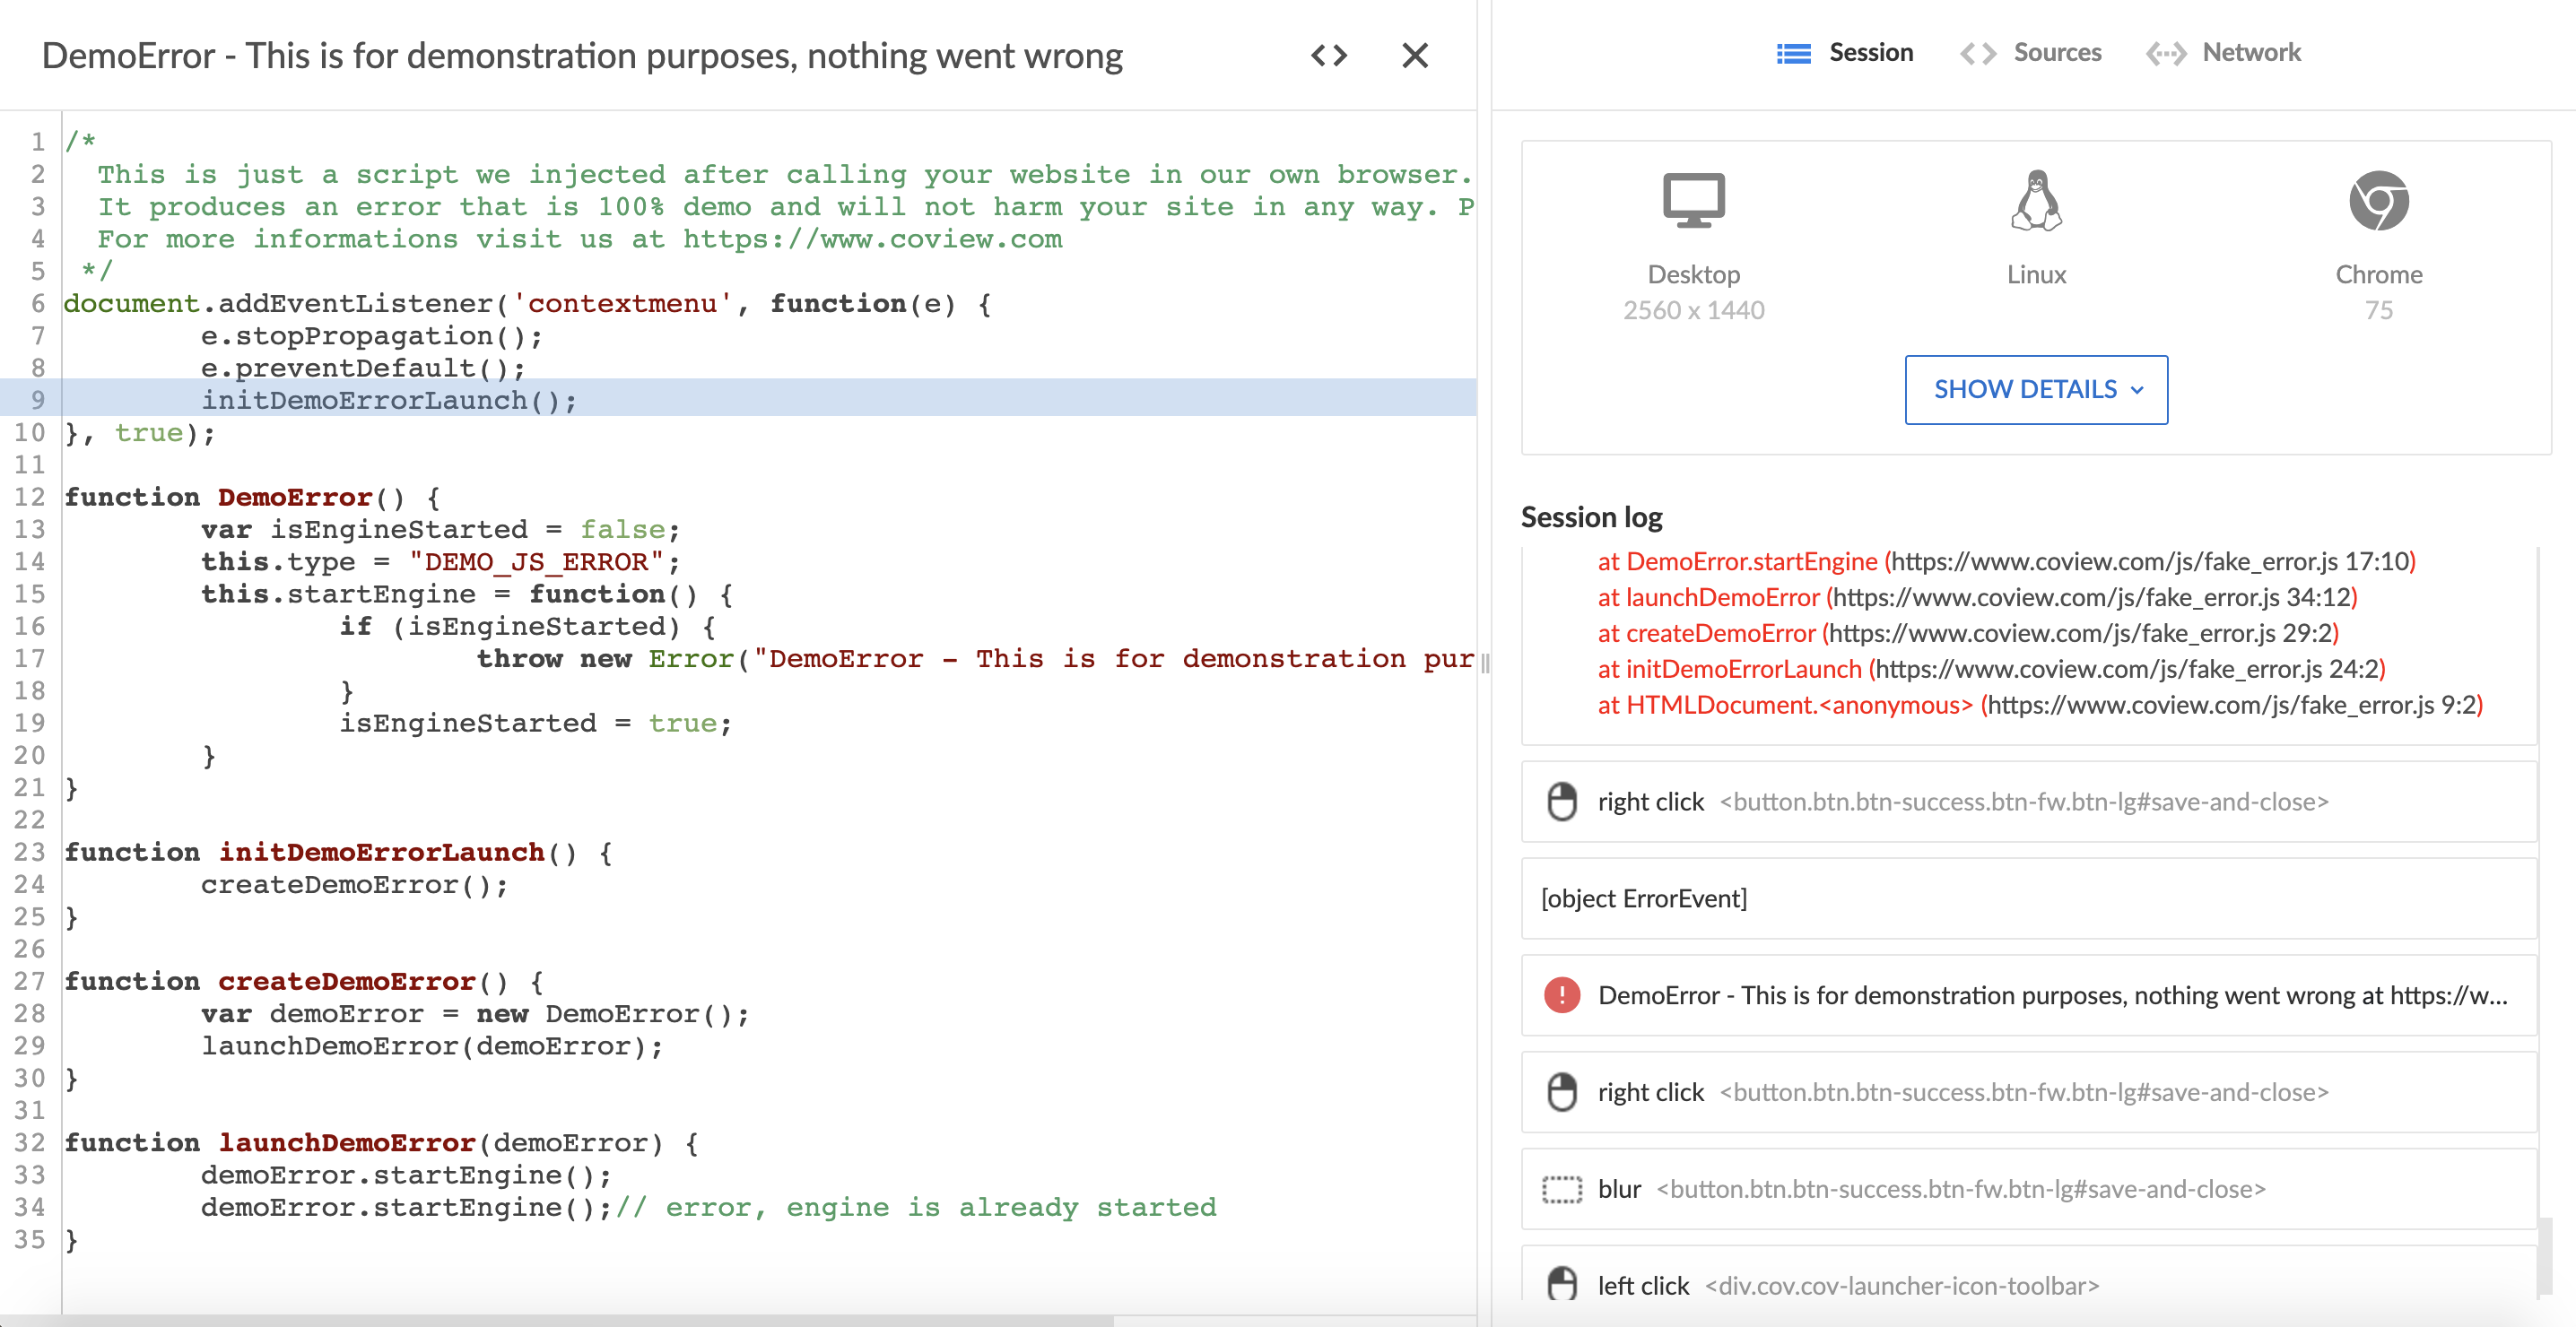This screenshot has height=1327, width=2576.
Task: Click the code brackets icon in error header
Action: point(1329,55)
